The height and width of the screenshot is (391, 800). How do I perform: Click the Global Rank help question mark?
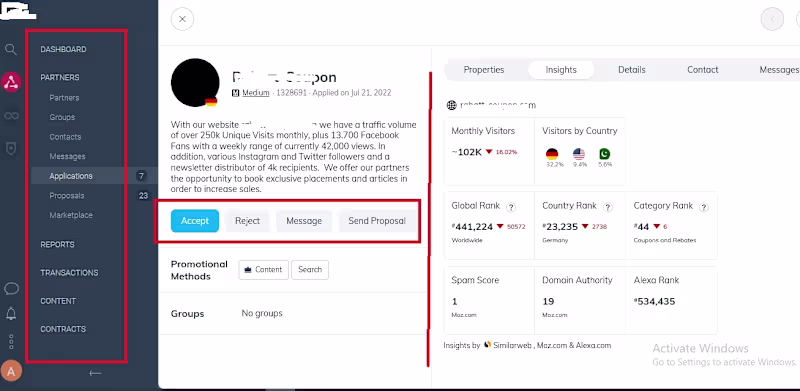[511, 207]
